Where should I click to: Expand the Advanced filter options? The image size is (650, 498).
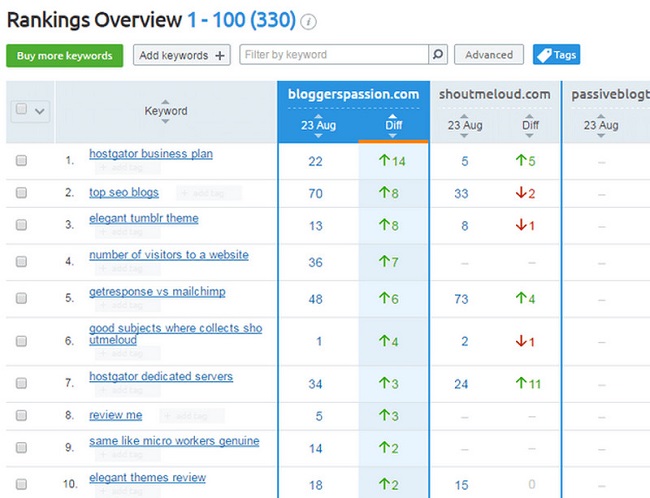point(489,55)
